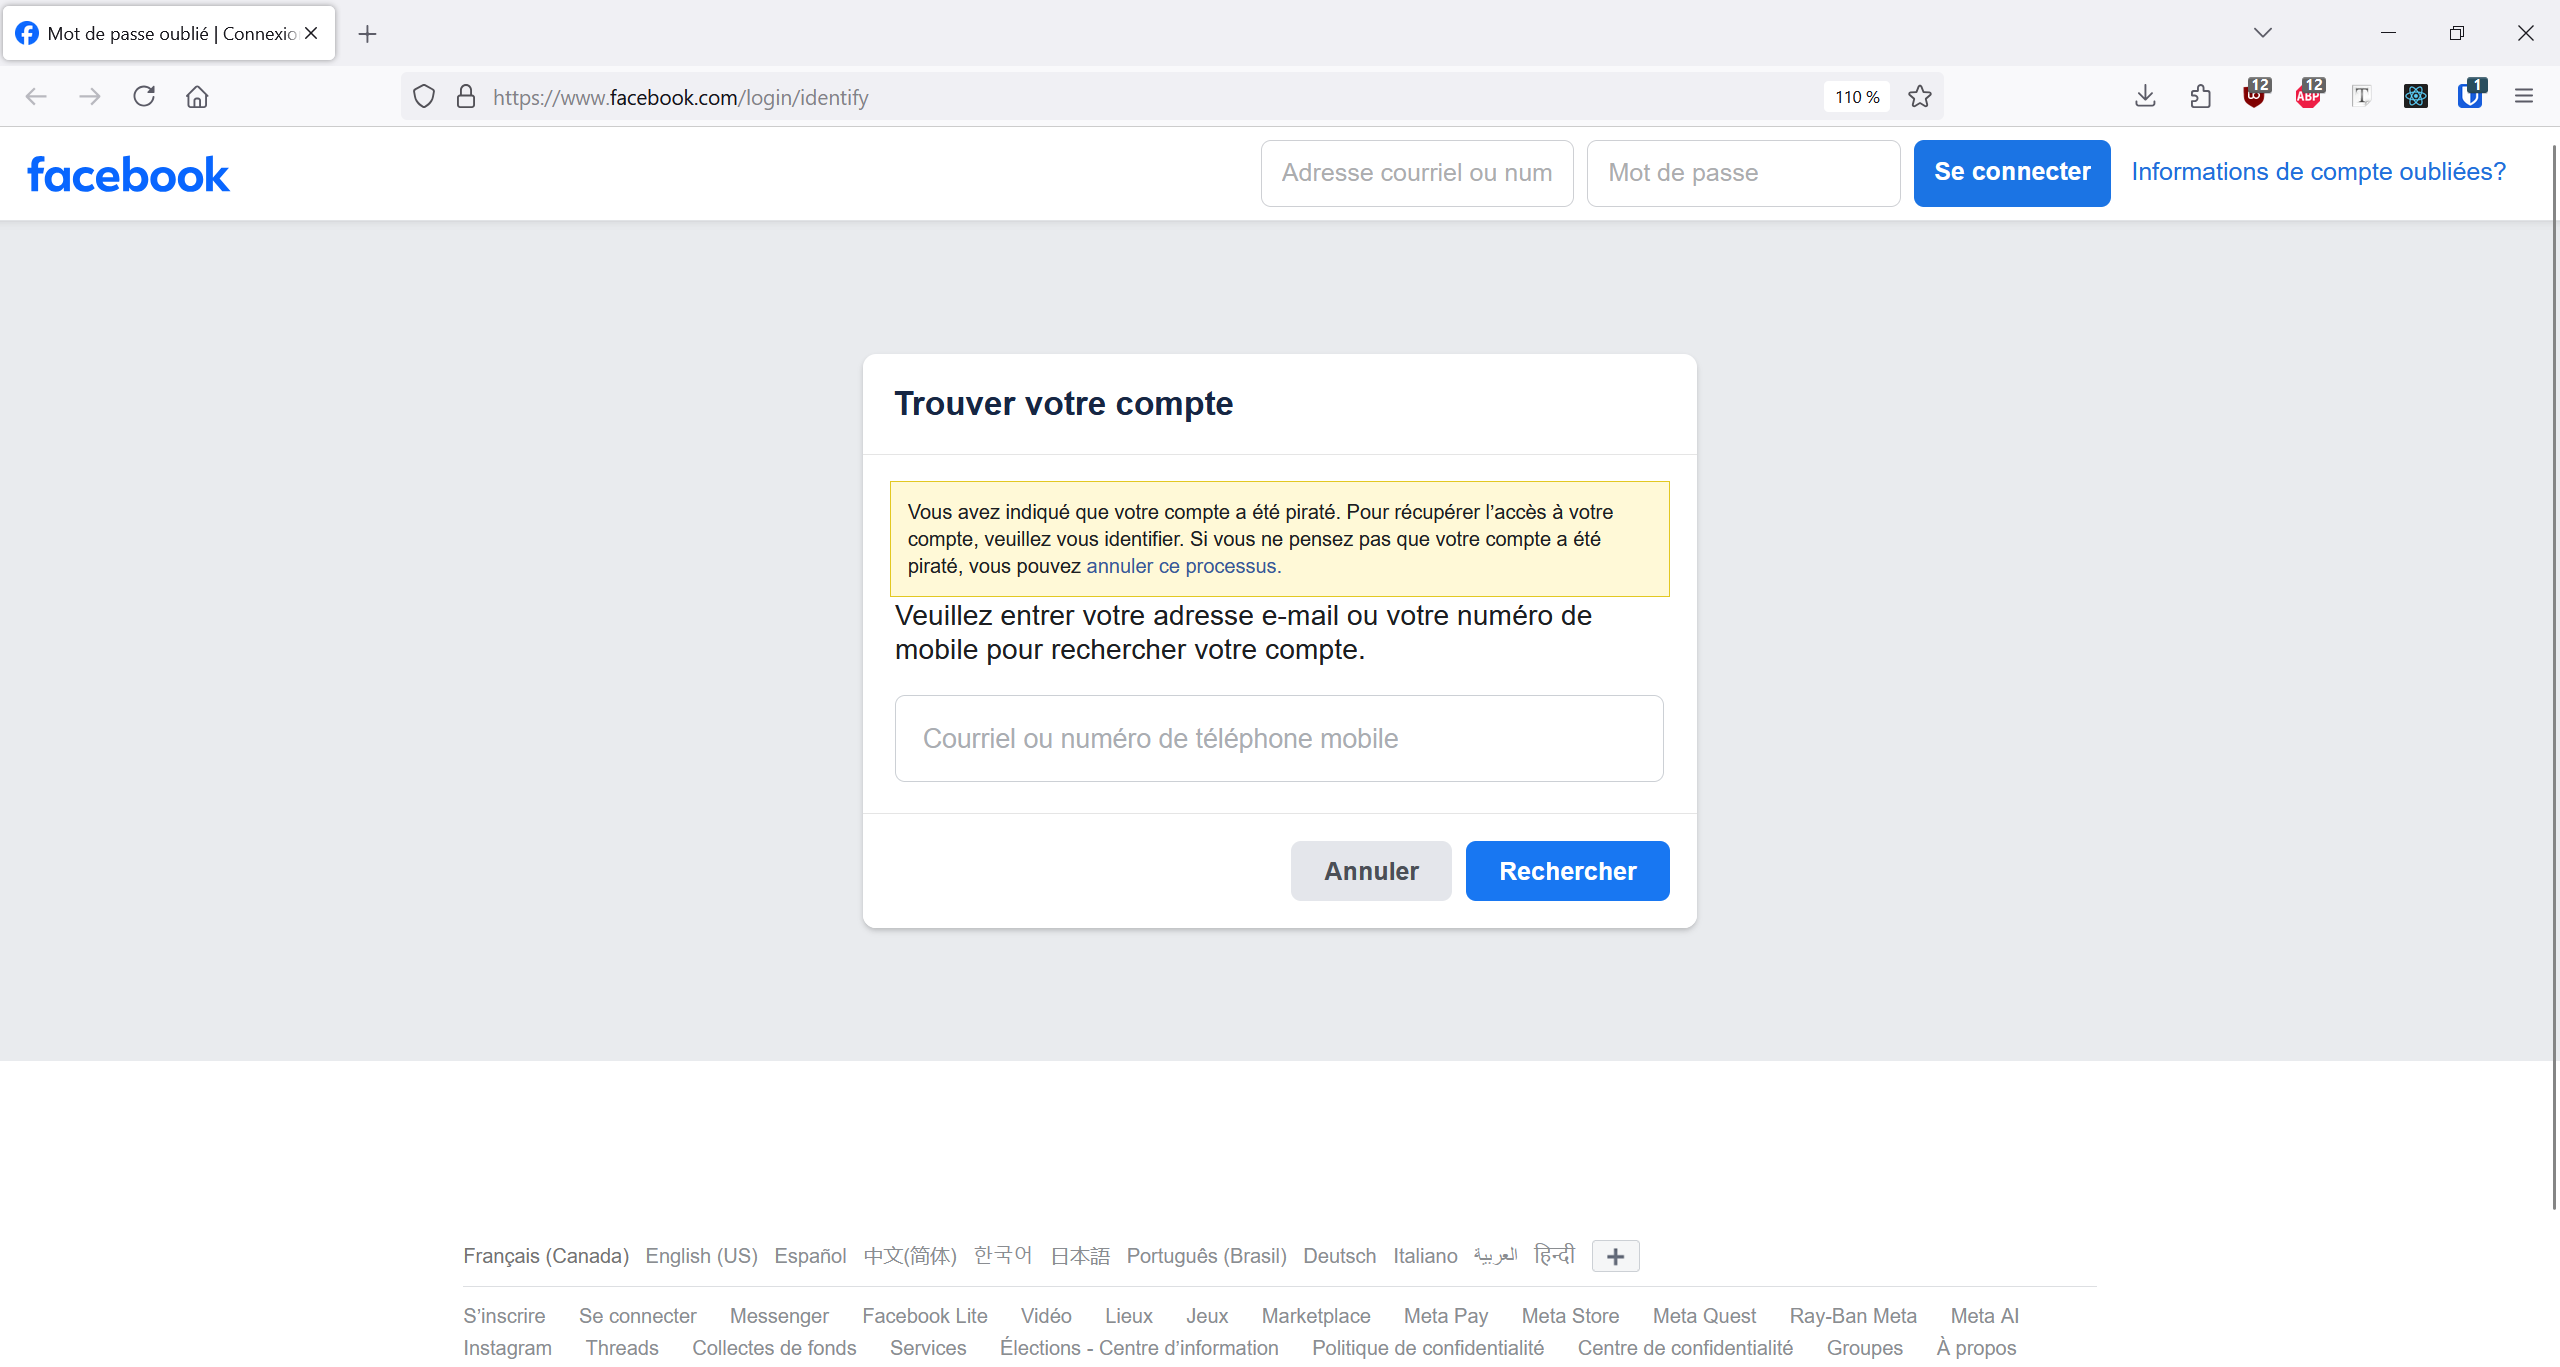Click the React DevTools extension icon
This screenshot has width=2560, height=1367.
click(2415, 96)
